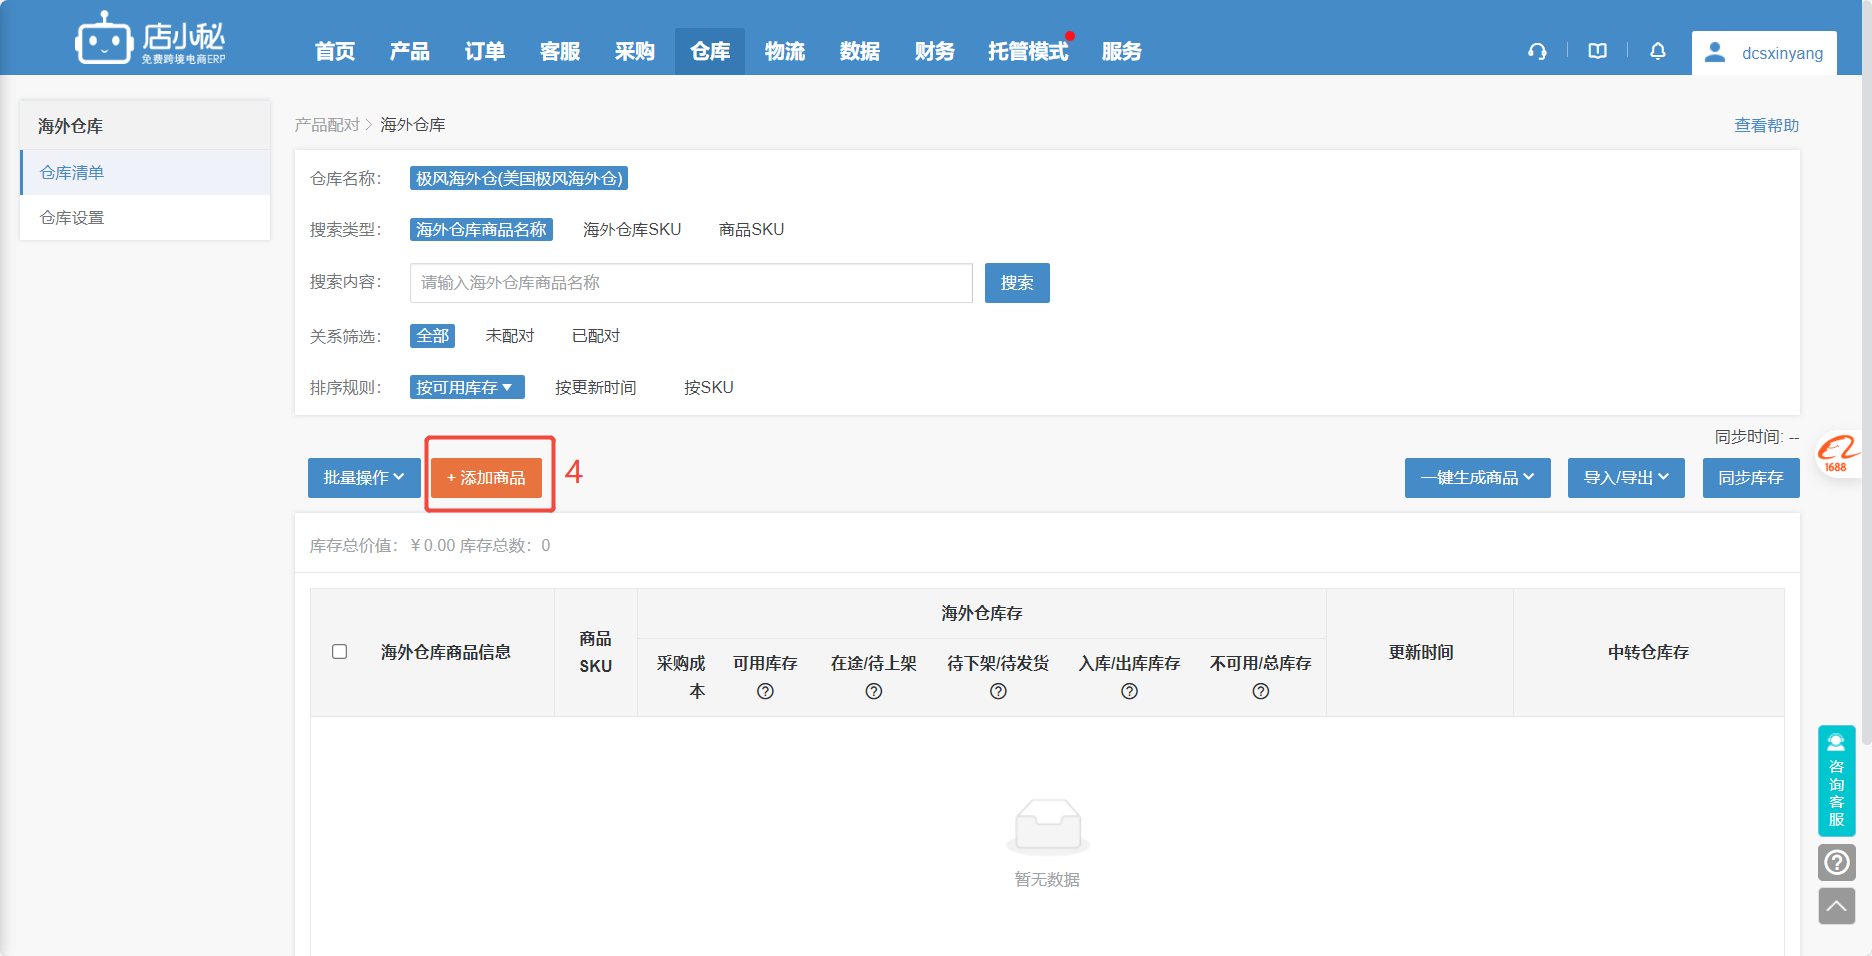Choose 海外仓库SKU search type
This screenshot has height=956, width=1872.
click(x=631, y=230)
